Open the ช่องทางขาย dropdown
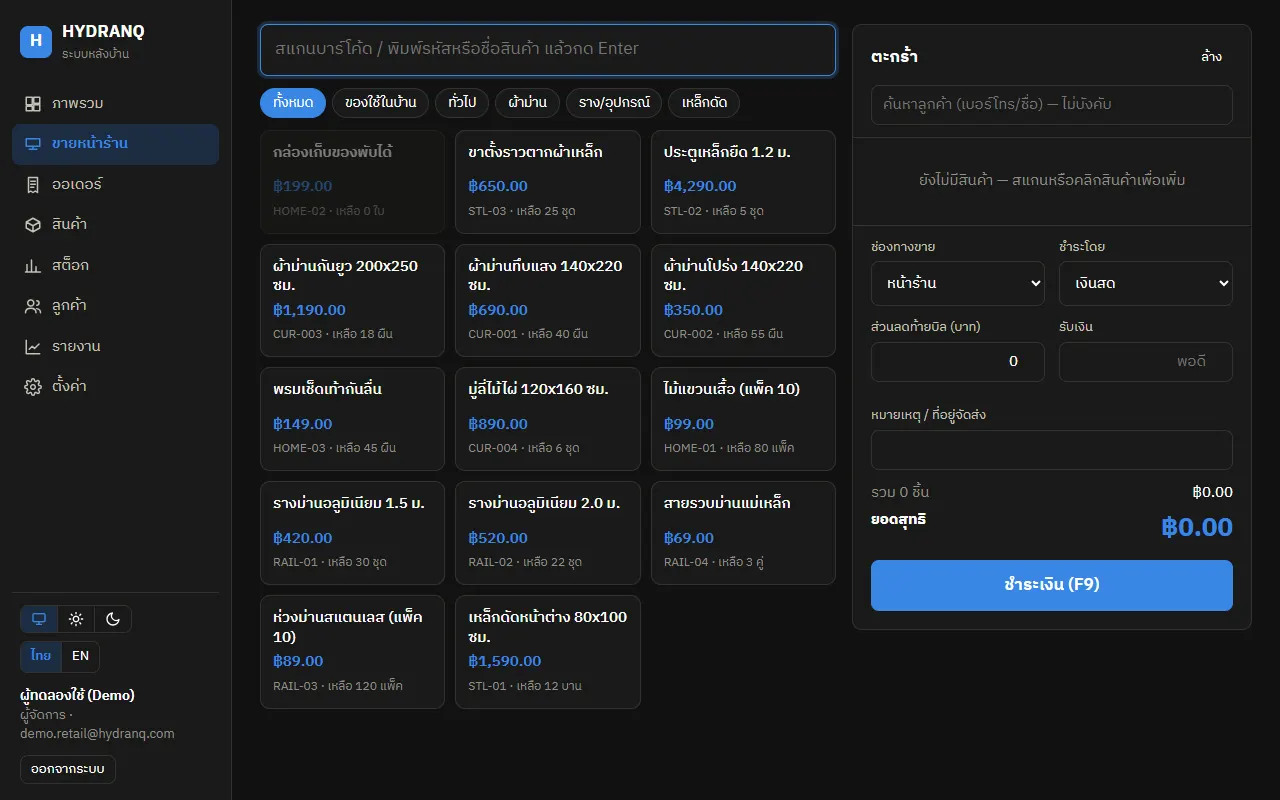Image resolution: width=1280 pixels, height=800 pixels. point(958,283)
